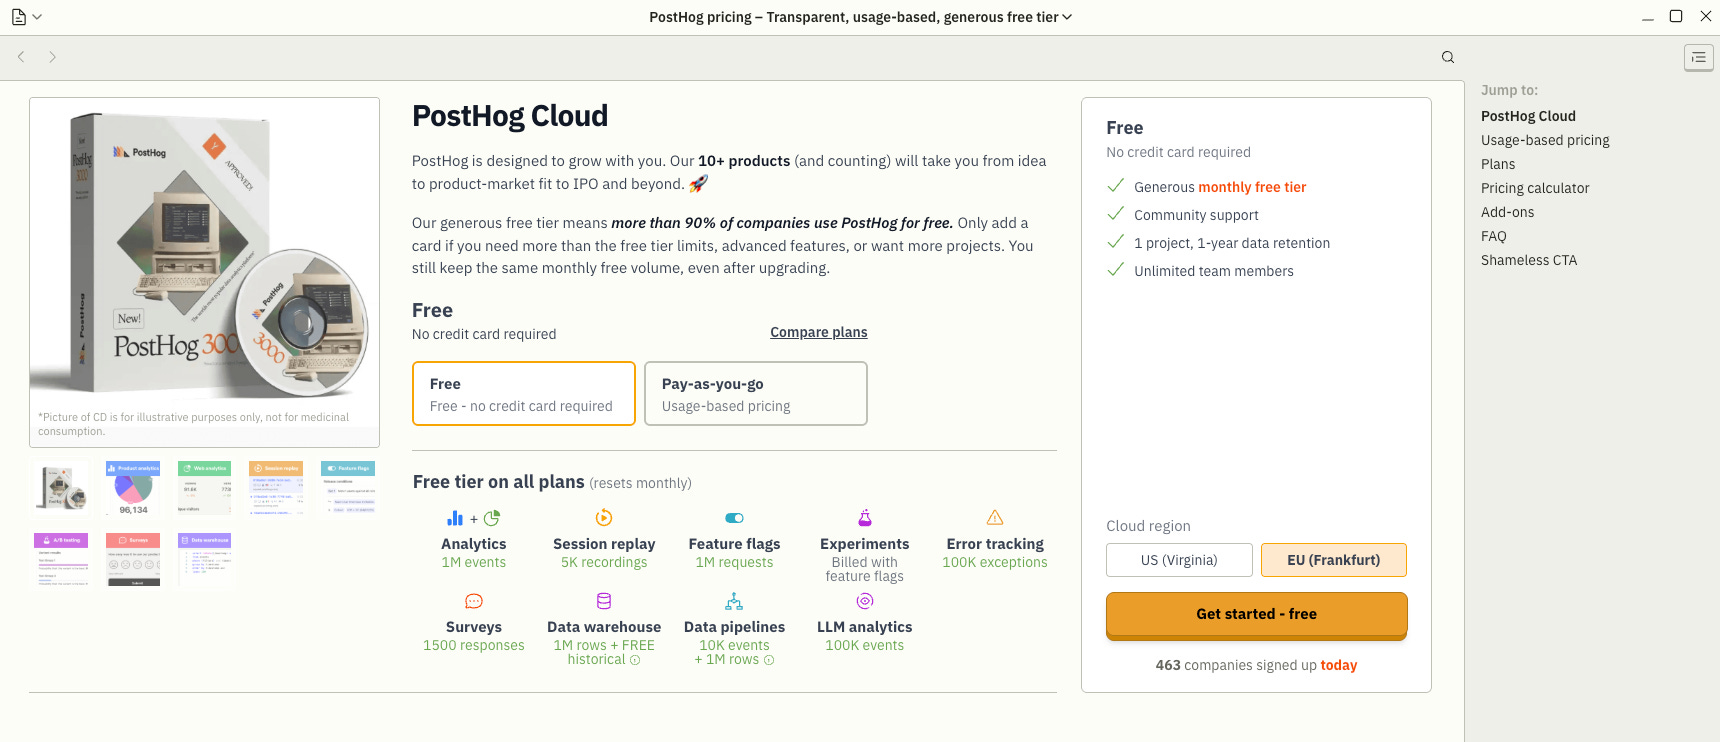This screenshot has height=742, width=1720.
Task: Click the Experiments flask icon
Action: click(x=865, y=518)
